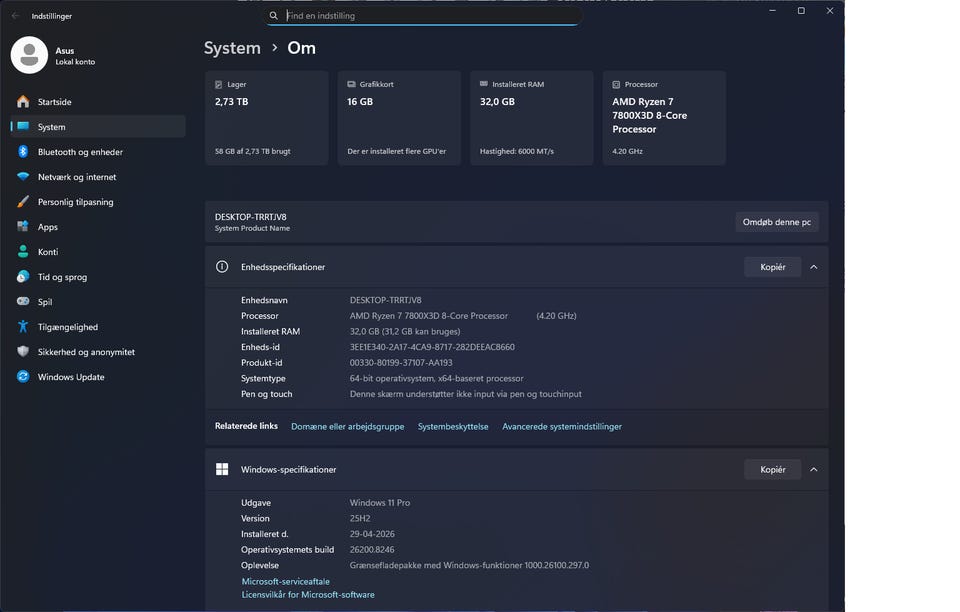This screenshot has width=960, height=612.
Task: Click the Oplevelse Grænsefladepakke value
Action: click(x=470, y=565)
